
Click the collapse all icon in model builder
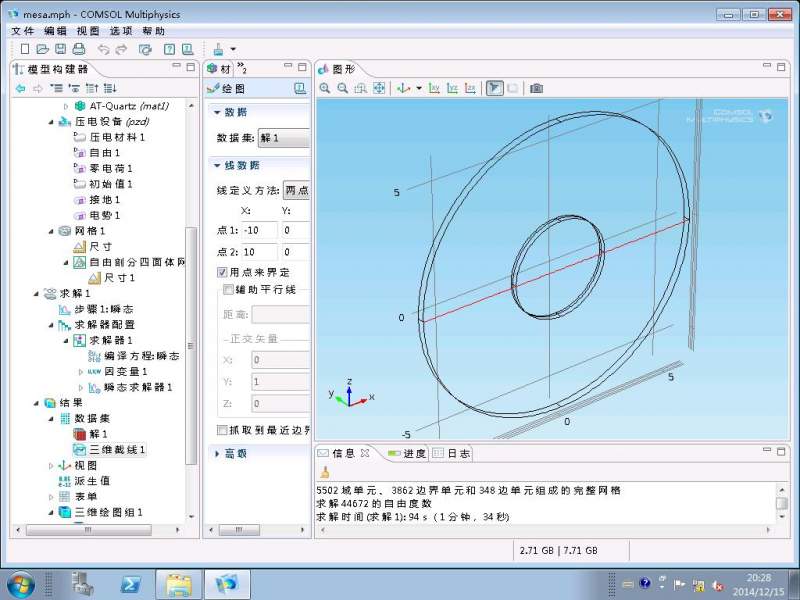pyautogui.click(x=93, y=88)
